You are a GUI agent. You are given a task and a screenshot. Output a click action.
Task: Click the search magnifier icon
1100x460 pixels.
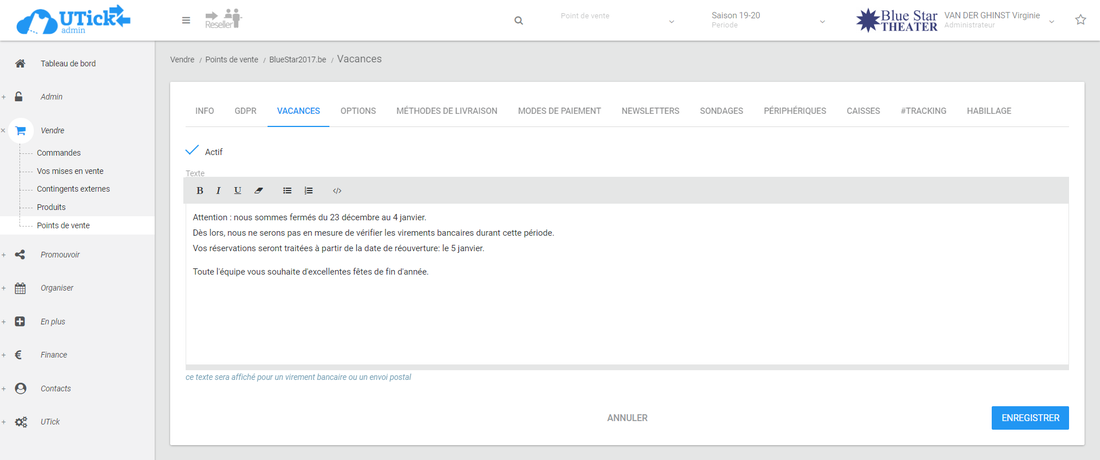click(x=518, y=20)
